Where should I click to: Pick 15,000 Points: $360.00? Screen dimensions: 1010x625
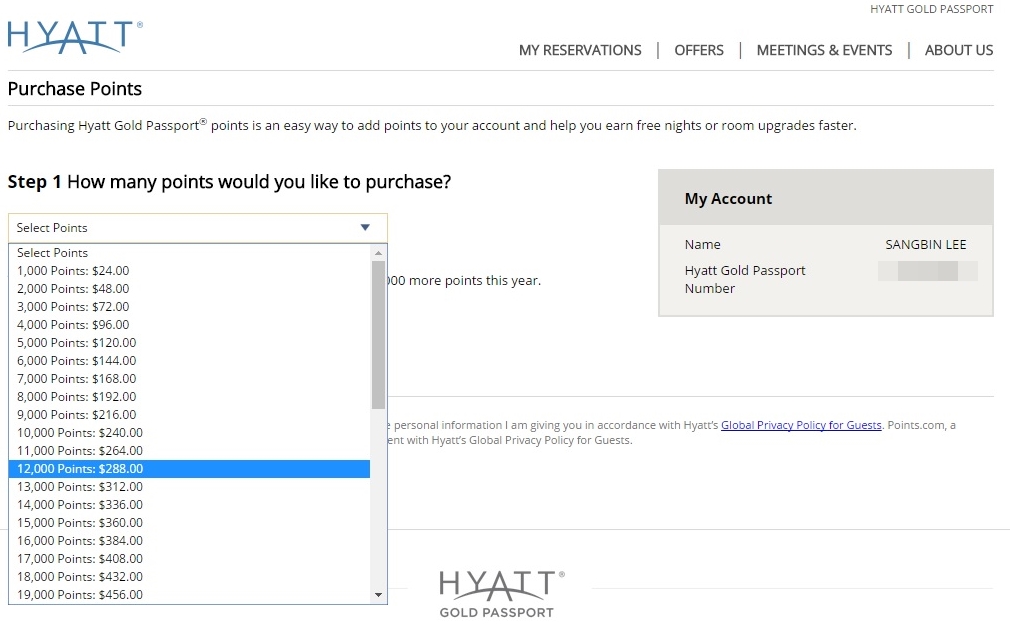[189, 523]
